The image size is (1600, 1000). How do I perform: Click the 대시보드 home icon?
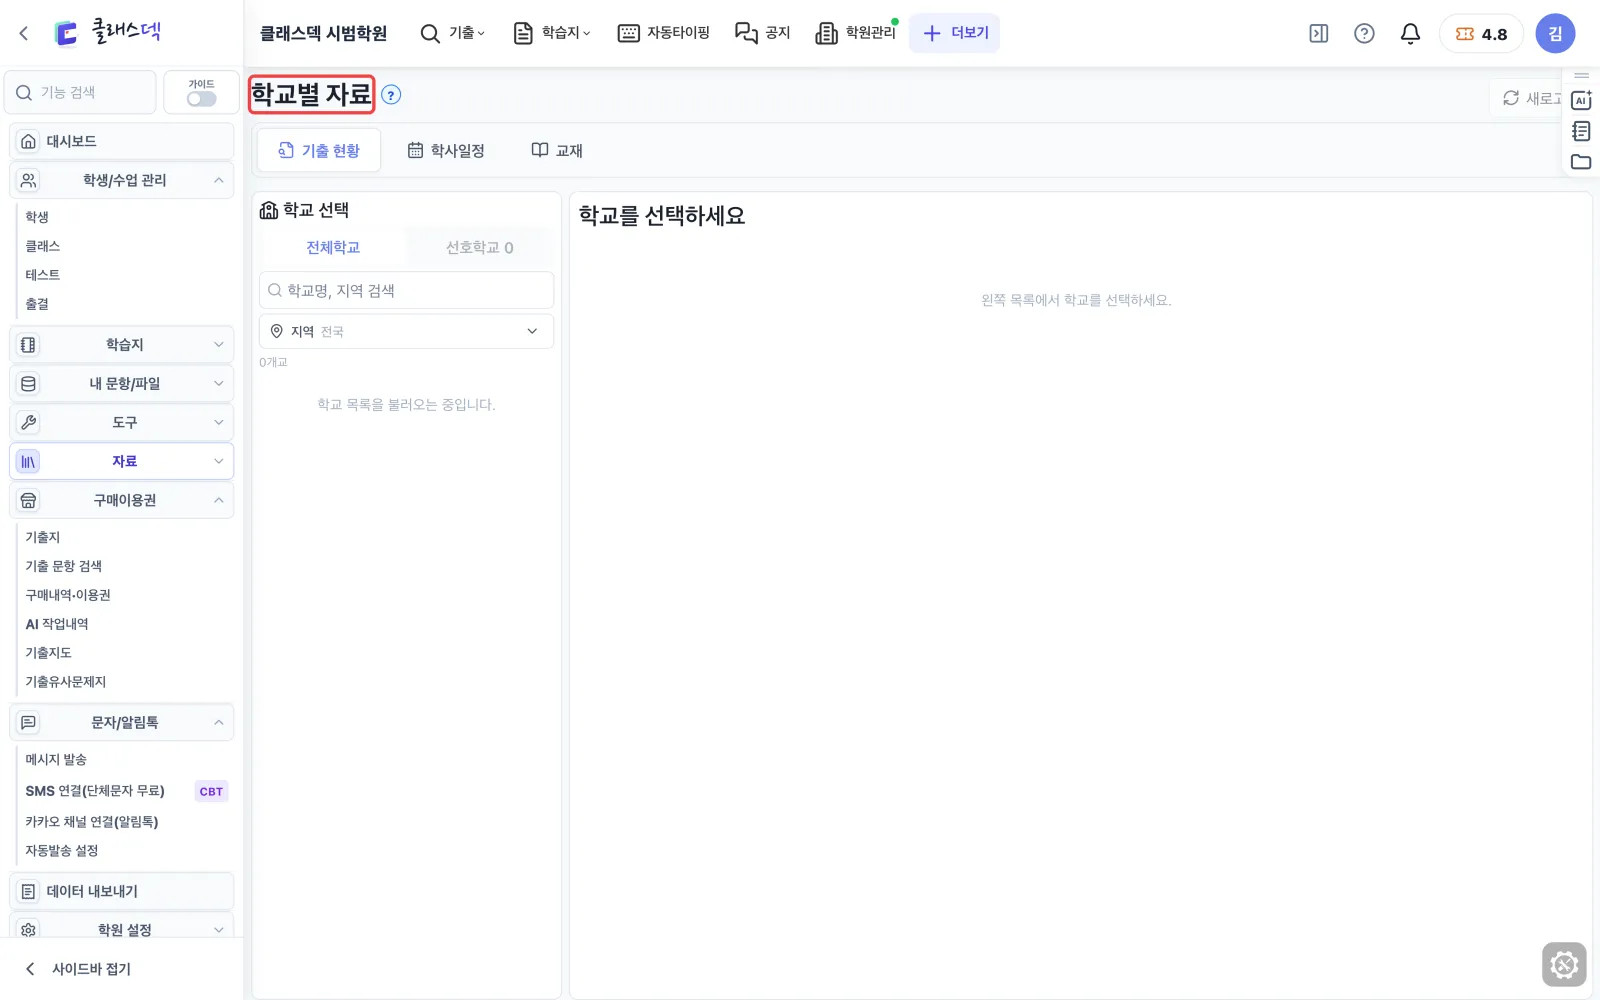tap(28, 141)
